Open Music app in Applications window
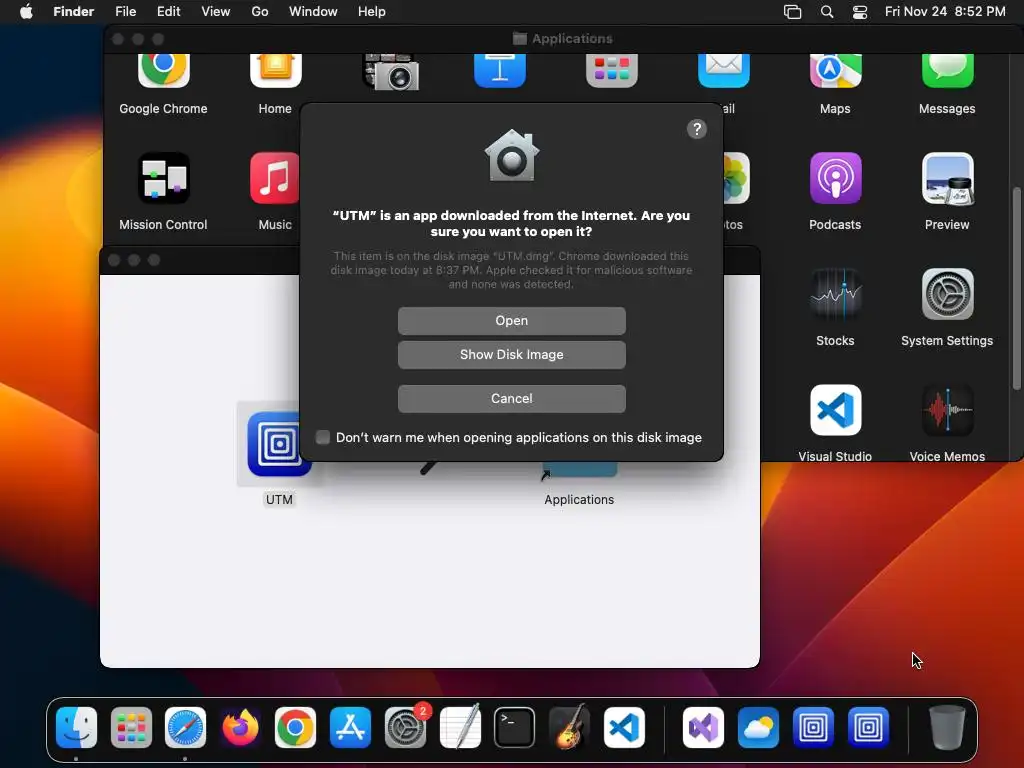This screenshot has width=1024, height=768. click(x=275, y=178)
